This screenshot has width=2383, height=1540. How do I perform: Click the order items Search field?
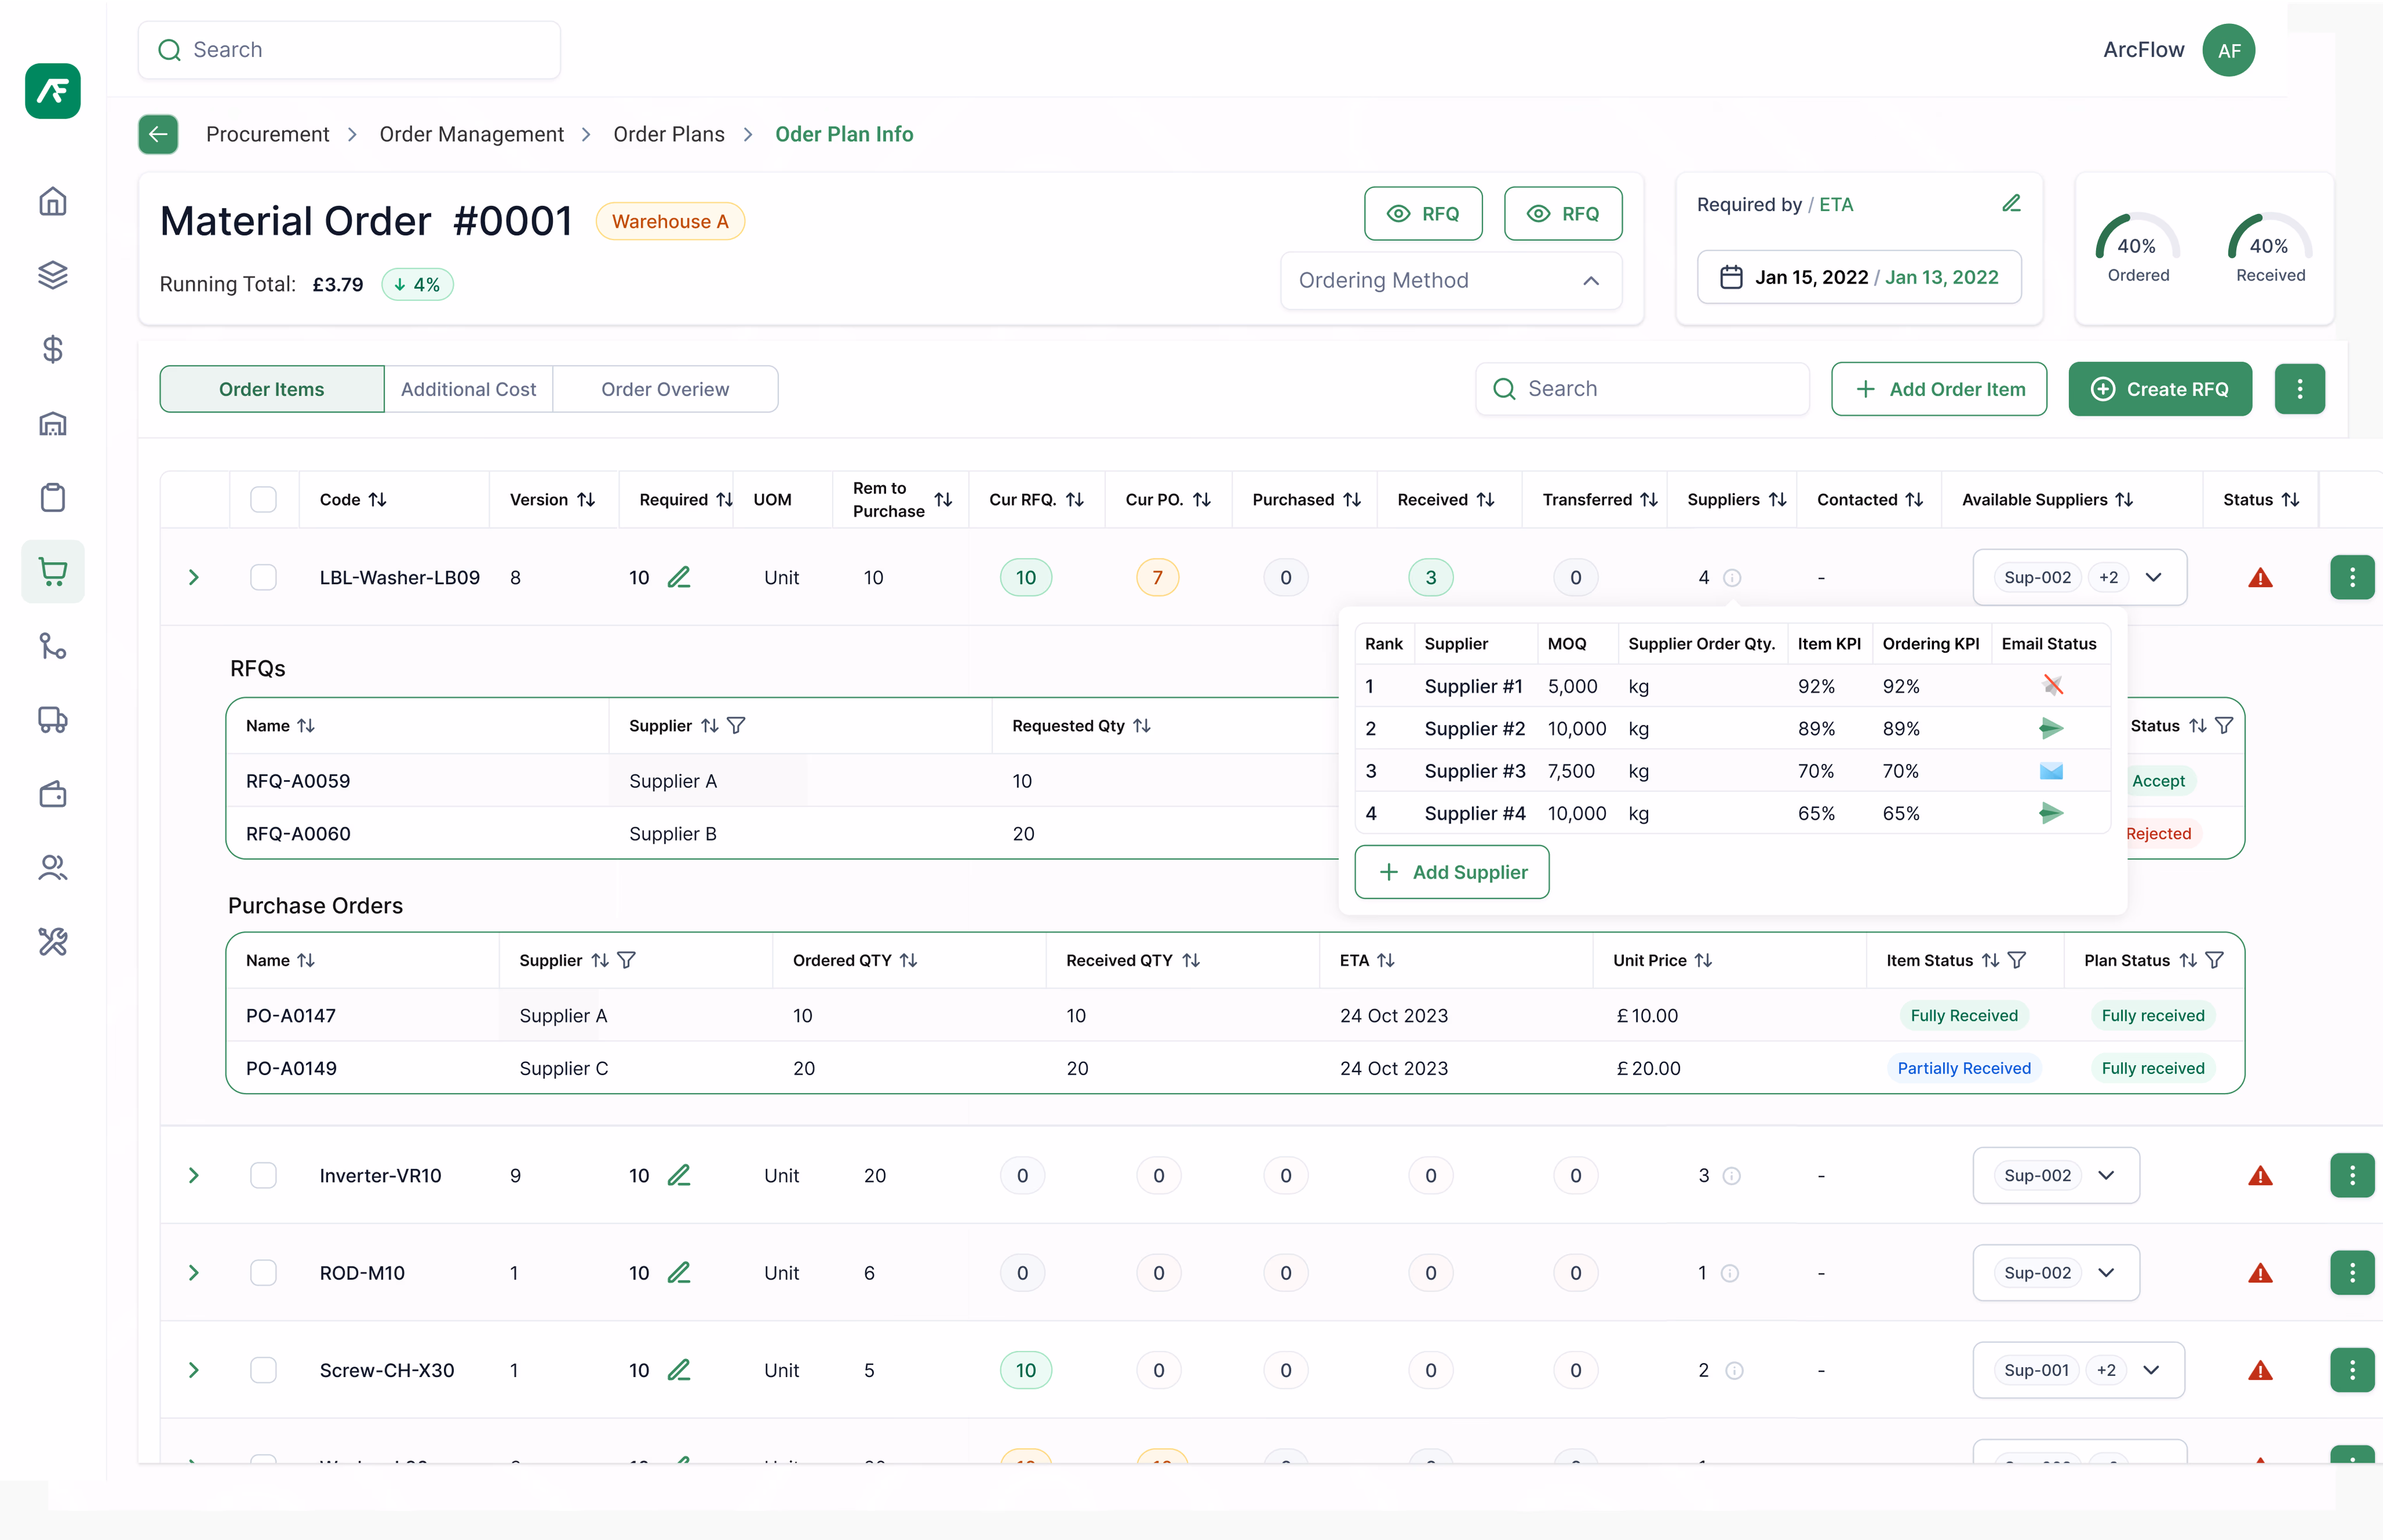pos(1642,389)
